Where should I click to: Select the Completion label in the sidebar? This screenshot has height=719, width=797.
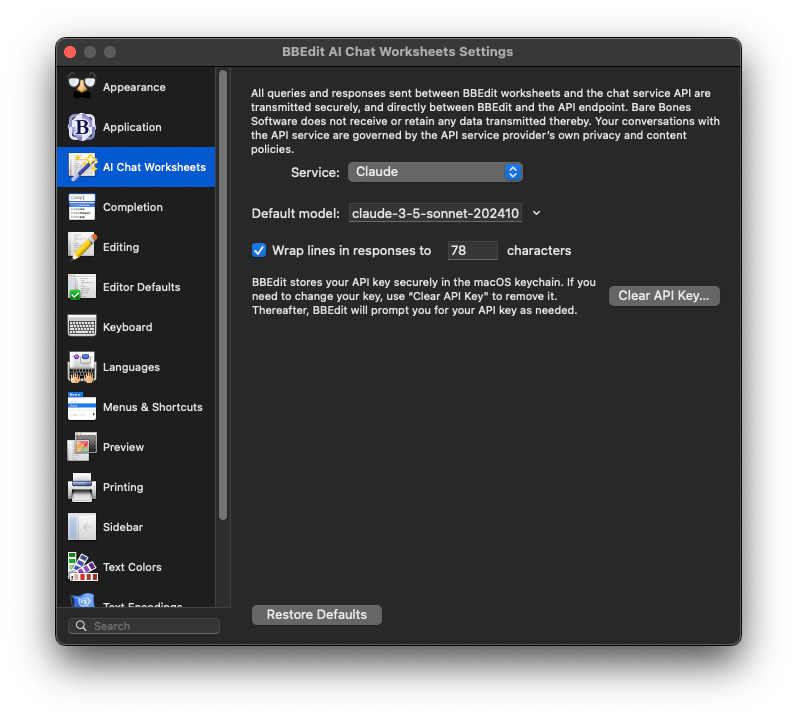(133, 207)
